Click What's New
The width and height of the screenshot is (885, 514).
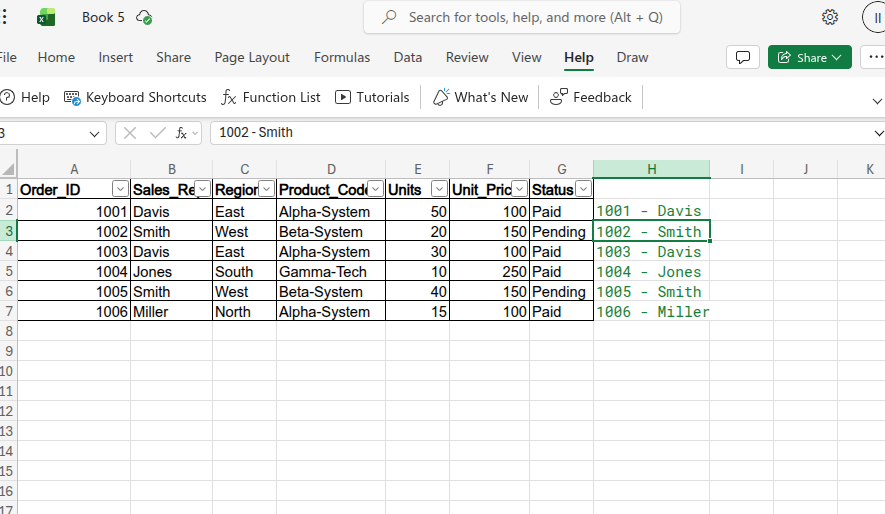tap(480, 98)
